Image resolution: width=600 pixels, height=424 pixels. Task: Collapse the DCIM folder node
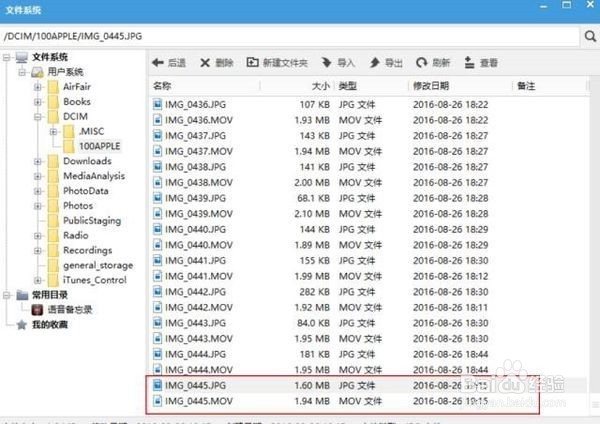[38, 117]
